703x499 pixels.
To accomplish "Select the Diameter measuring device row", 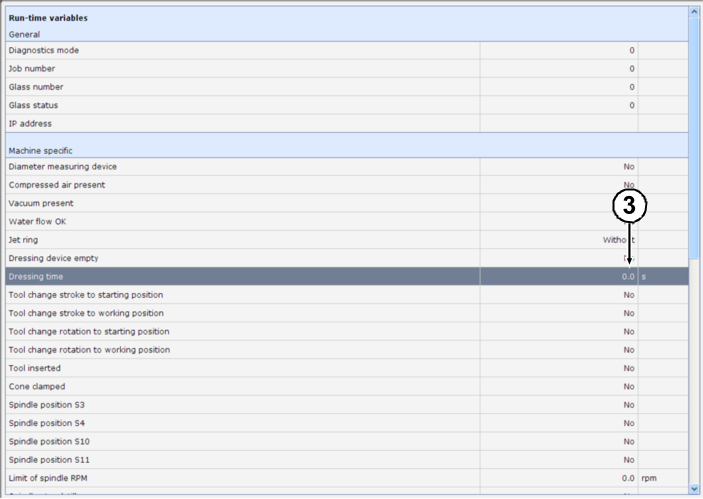I will coord(240,166).
